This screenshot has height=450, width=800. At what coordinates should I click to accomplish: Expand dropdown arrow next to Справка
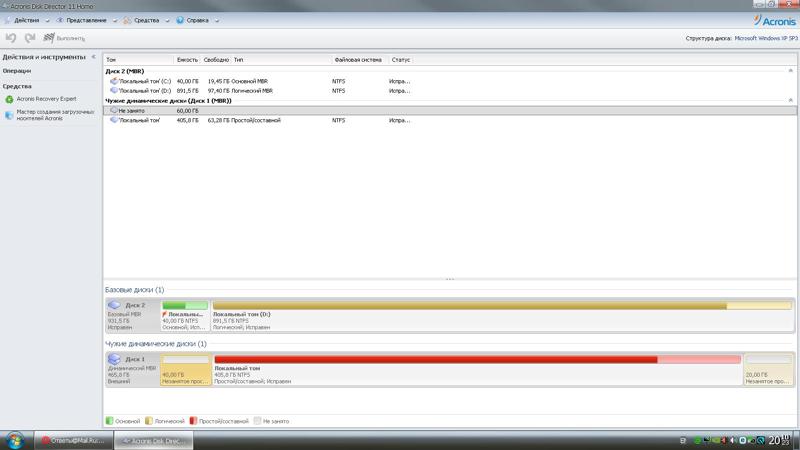point(217,21)
